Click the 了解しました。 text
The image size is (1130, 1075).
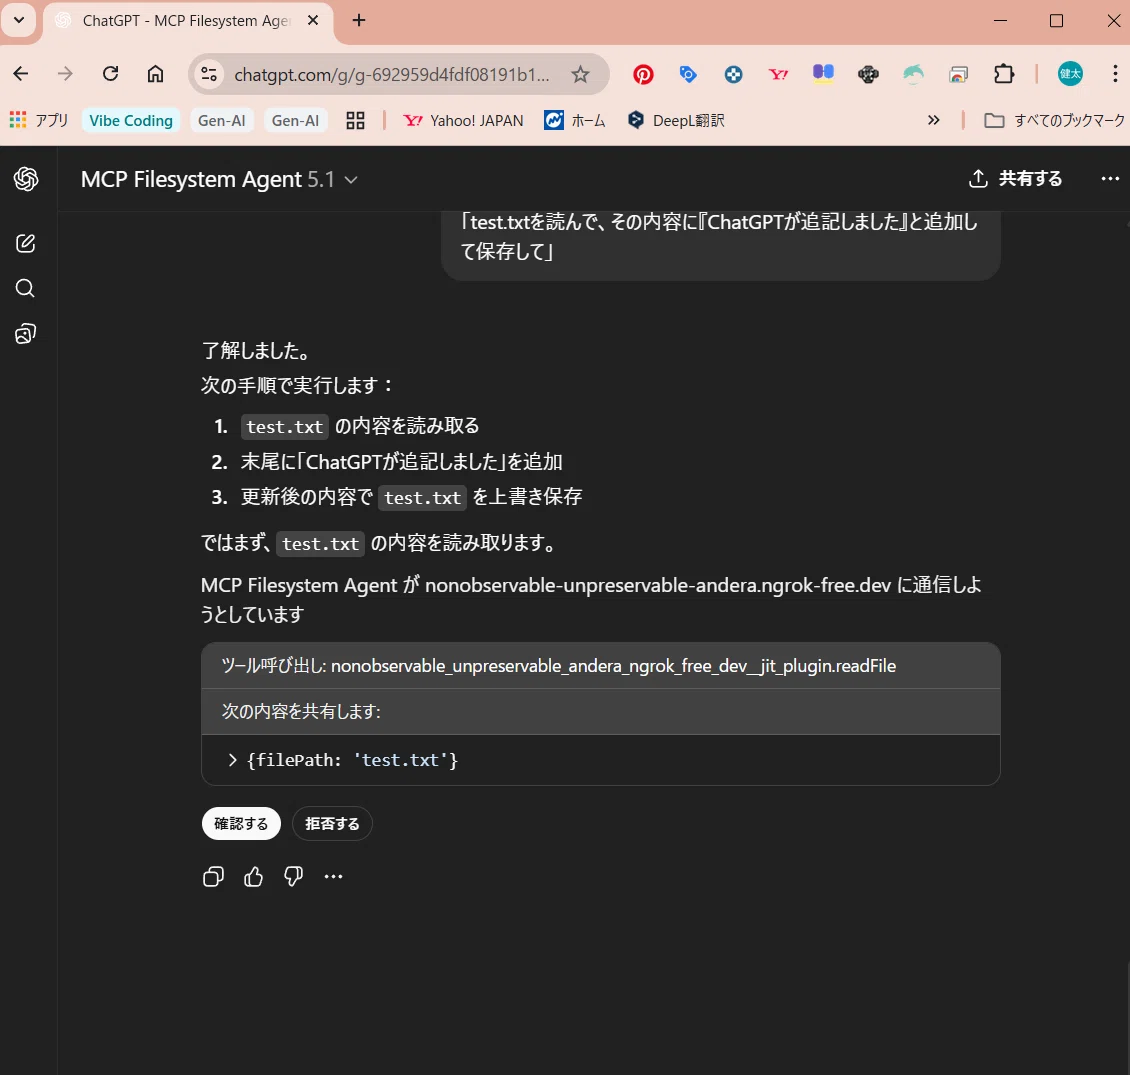pyautogui.click(x=257, y=350)
